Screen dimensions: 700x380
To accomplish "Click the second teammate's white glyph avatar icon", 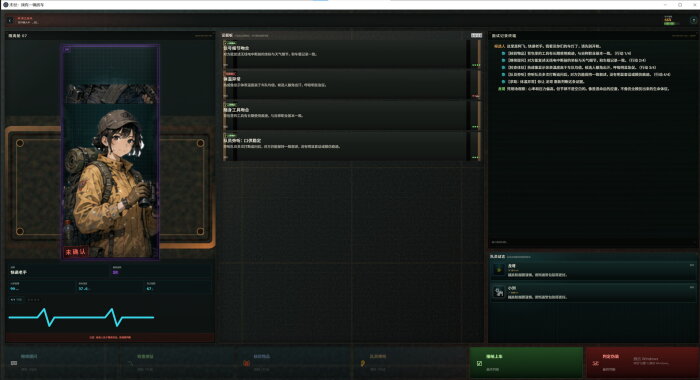I will click(498, 292).
